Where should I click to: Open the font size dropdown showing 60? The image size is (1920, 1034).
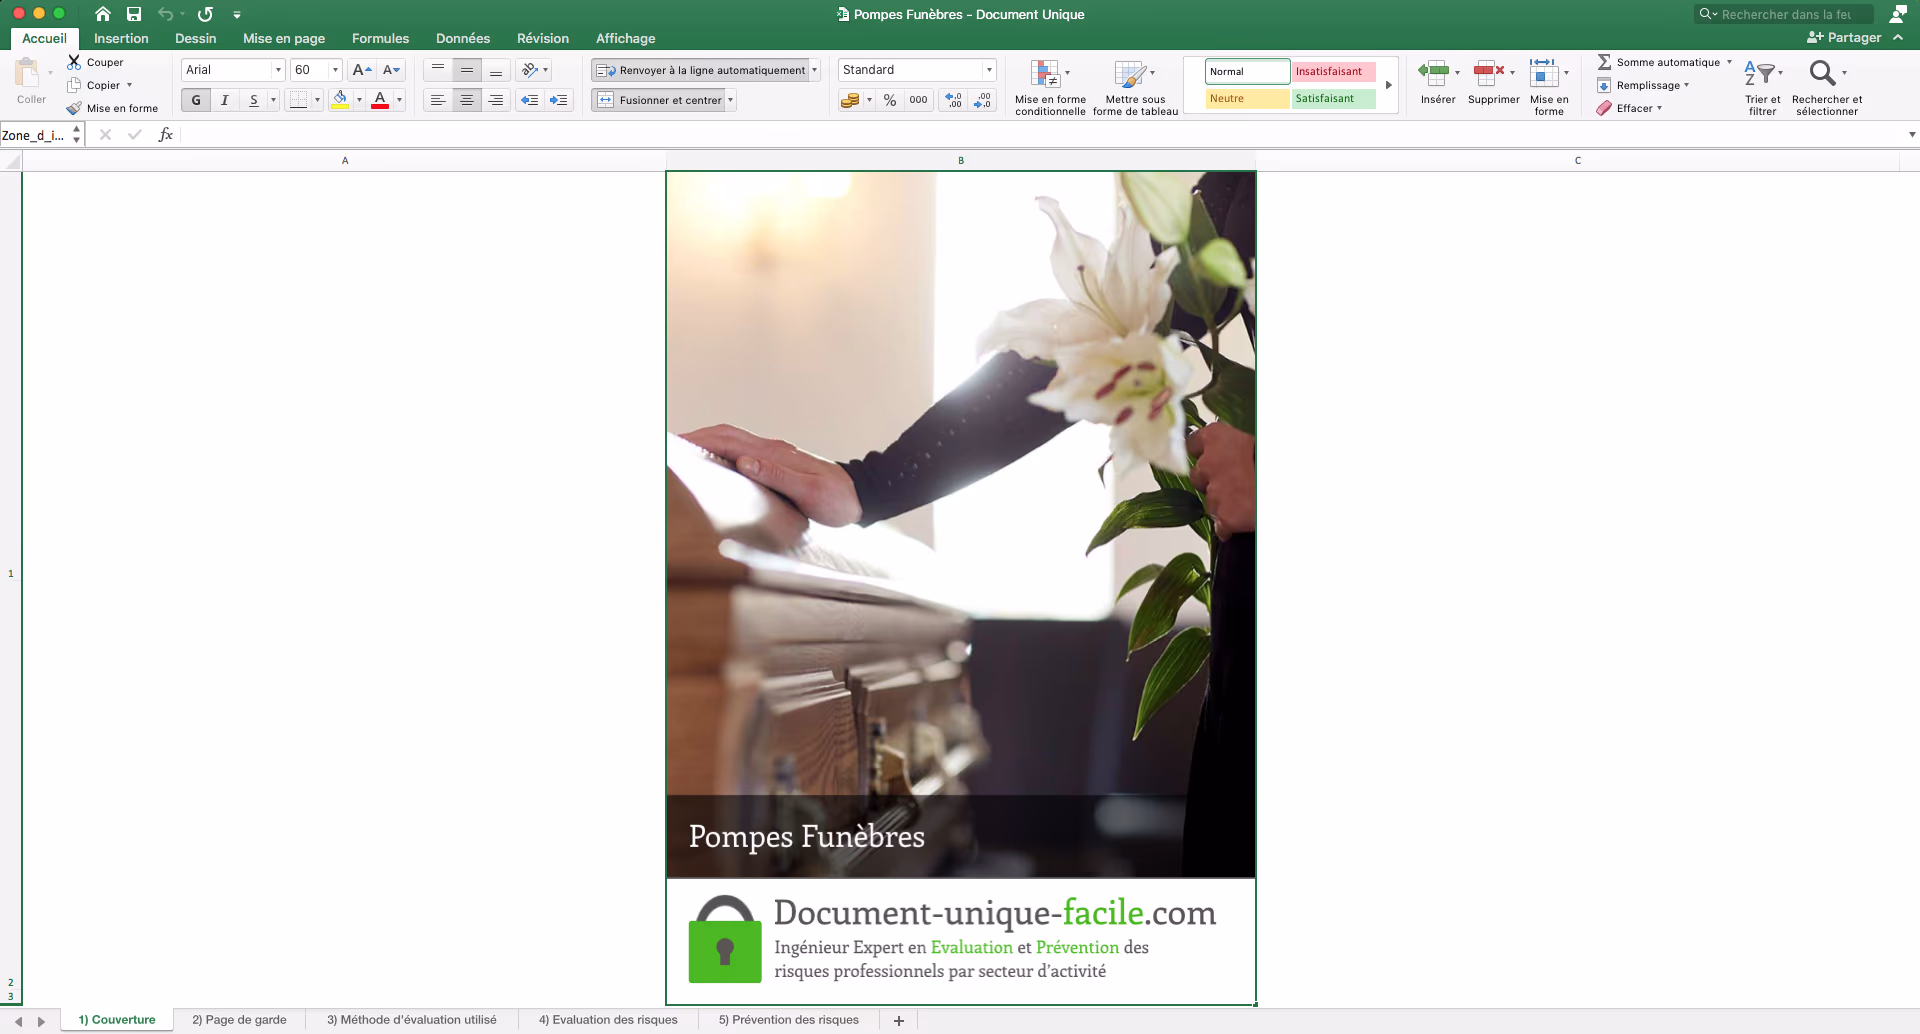click(x=335, y=70)
